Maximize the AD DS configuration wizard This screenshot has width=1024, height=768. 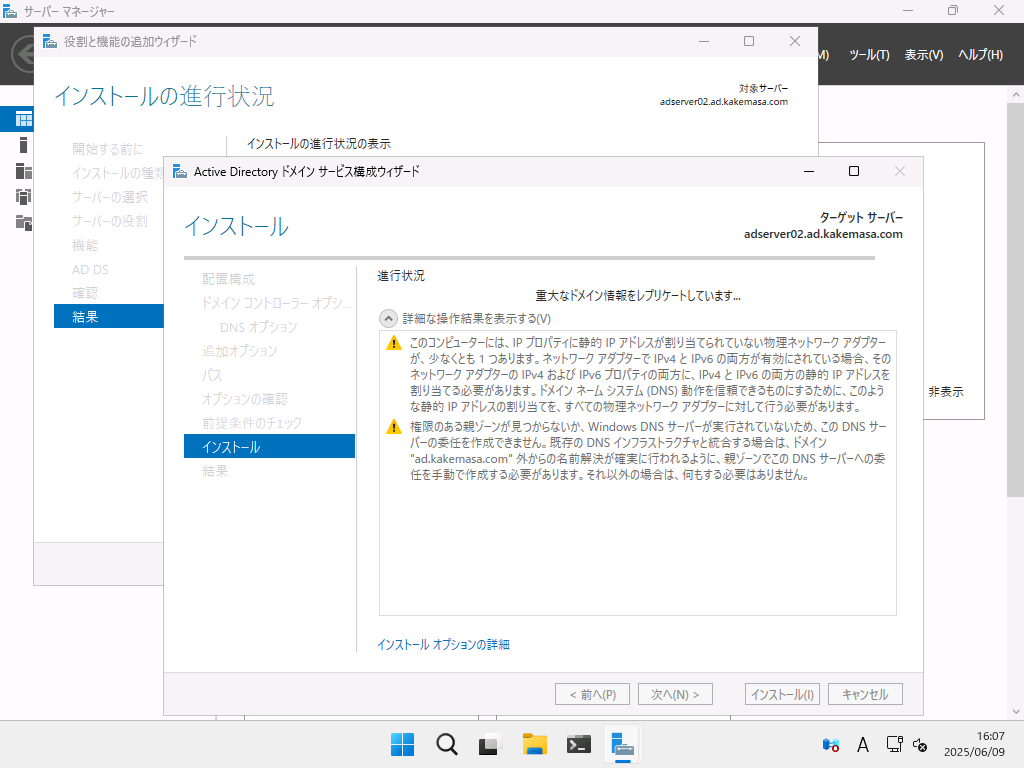[854, 171]
